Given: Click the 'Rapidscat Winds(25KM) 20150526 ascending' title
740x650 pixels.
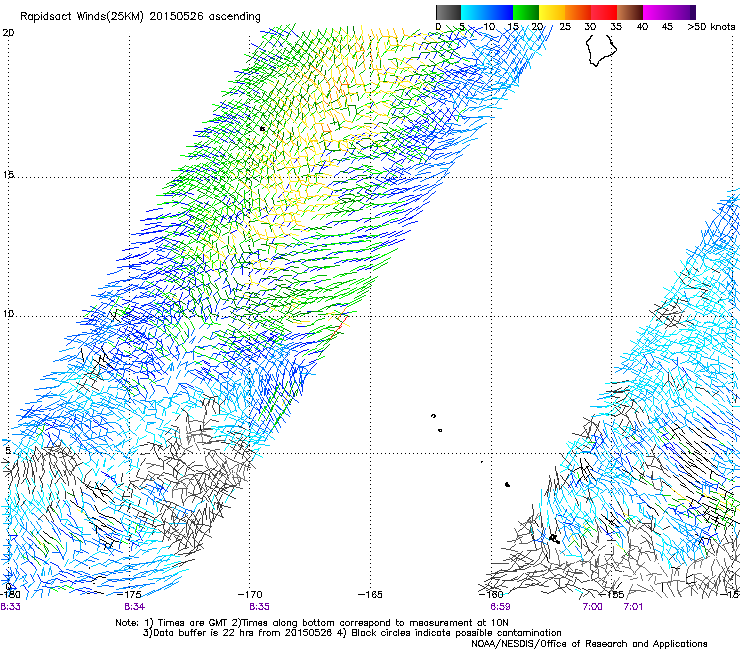Looking at the screenshot, I should click(140, 17).
